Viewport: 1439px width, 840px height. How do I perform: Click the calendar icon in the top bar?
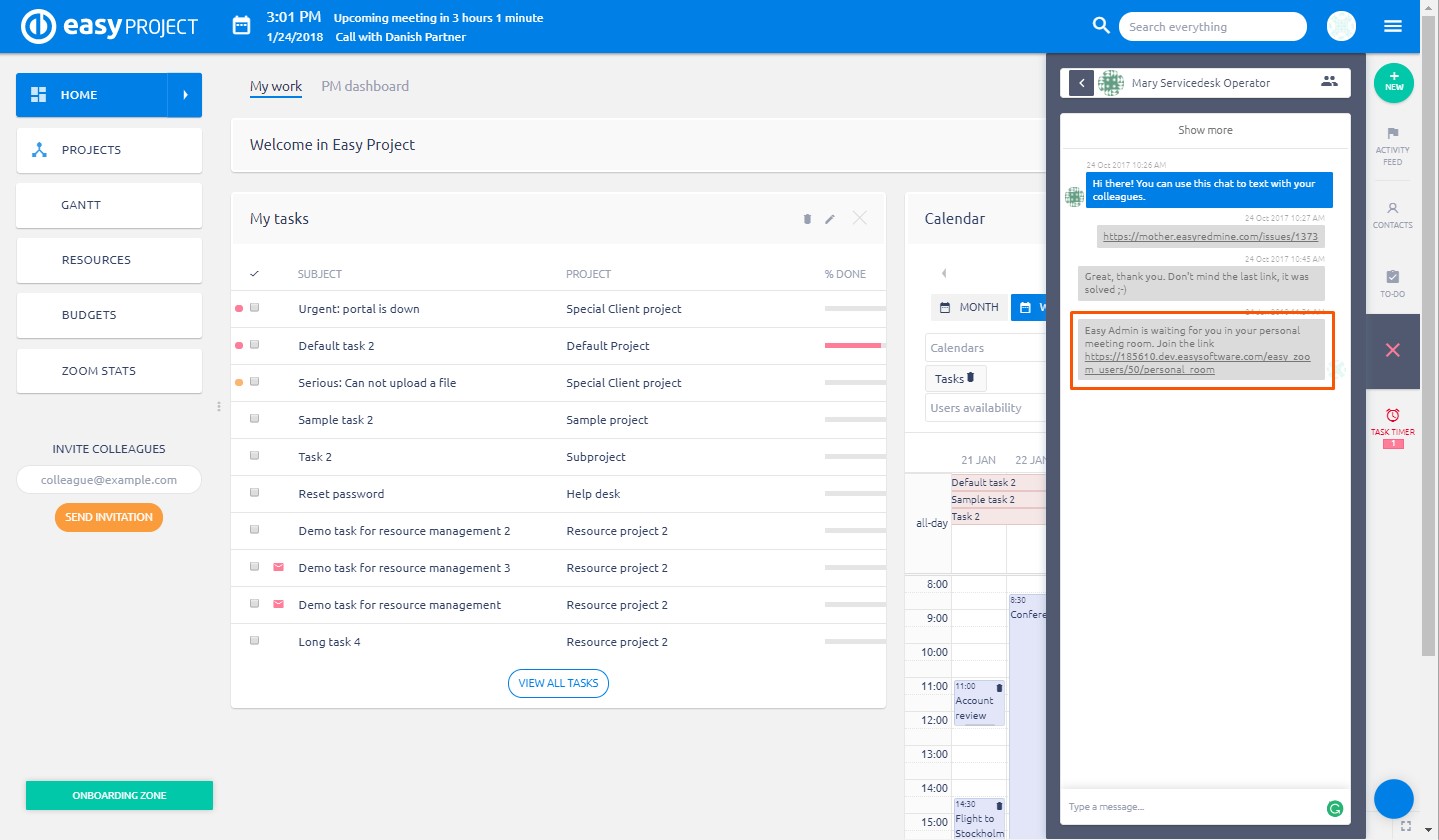click(241, 26)
